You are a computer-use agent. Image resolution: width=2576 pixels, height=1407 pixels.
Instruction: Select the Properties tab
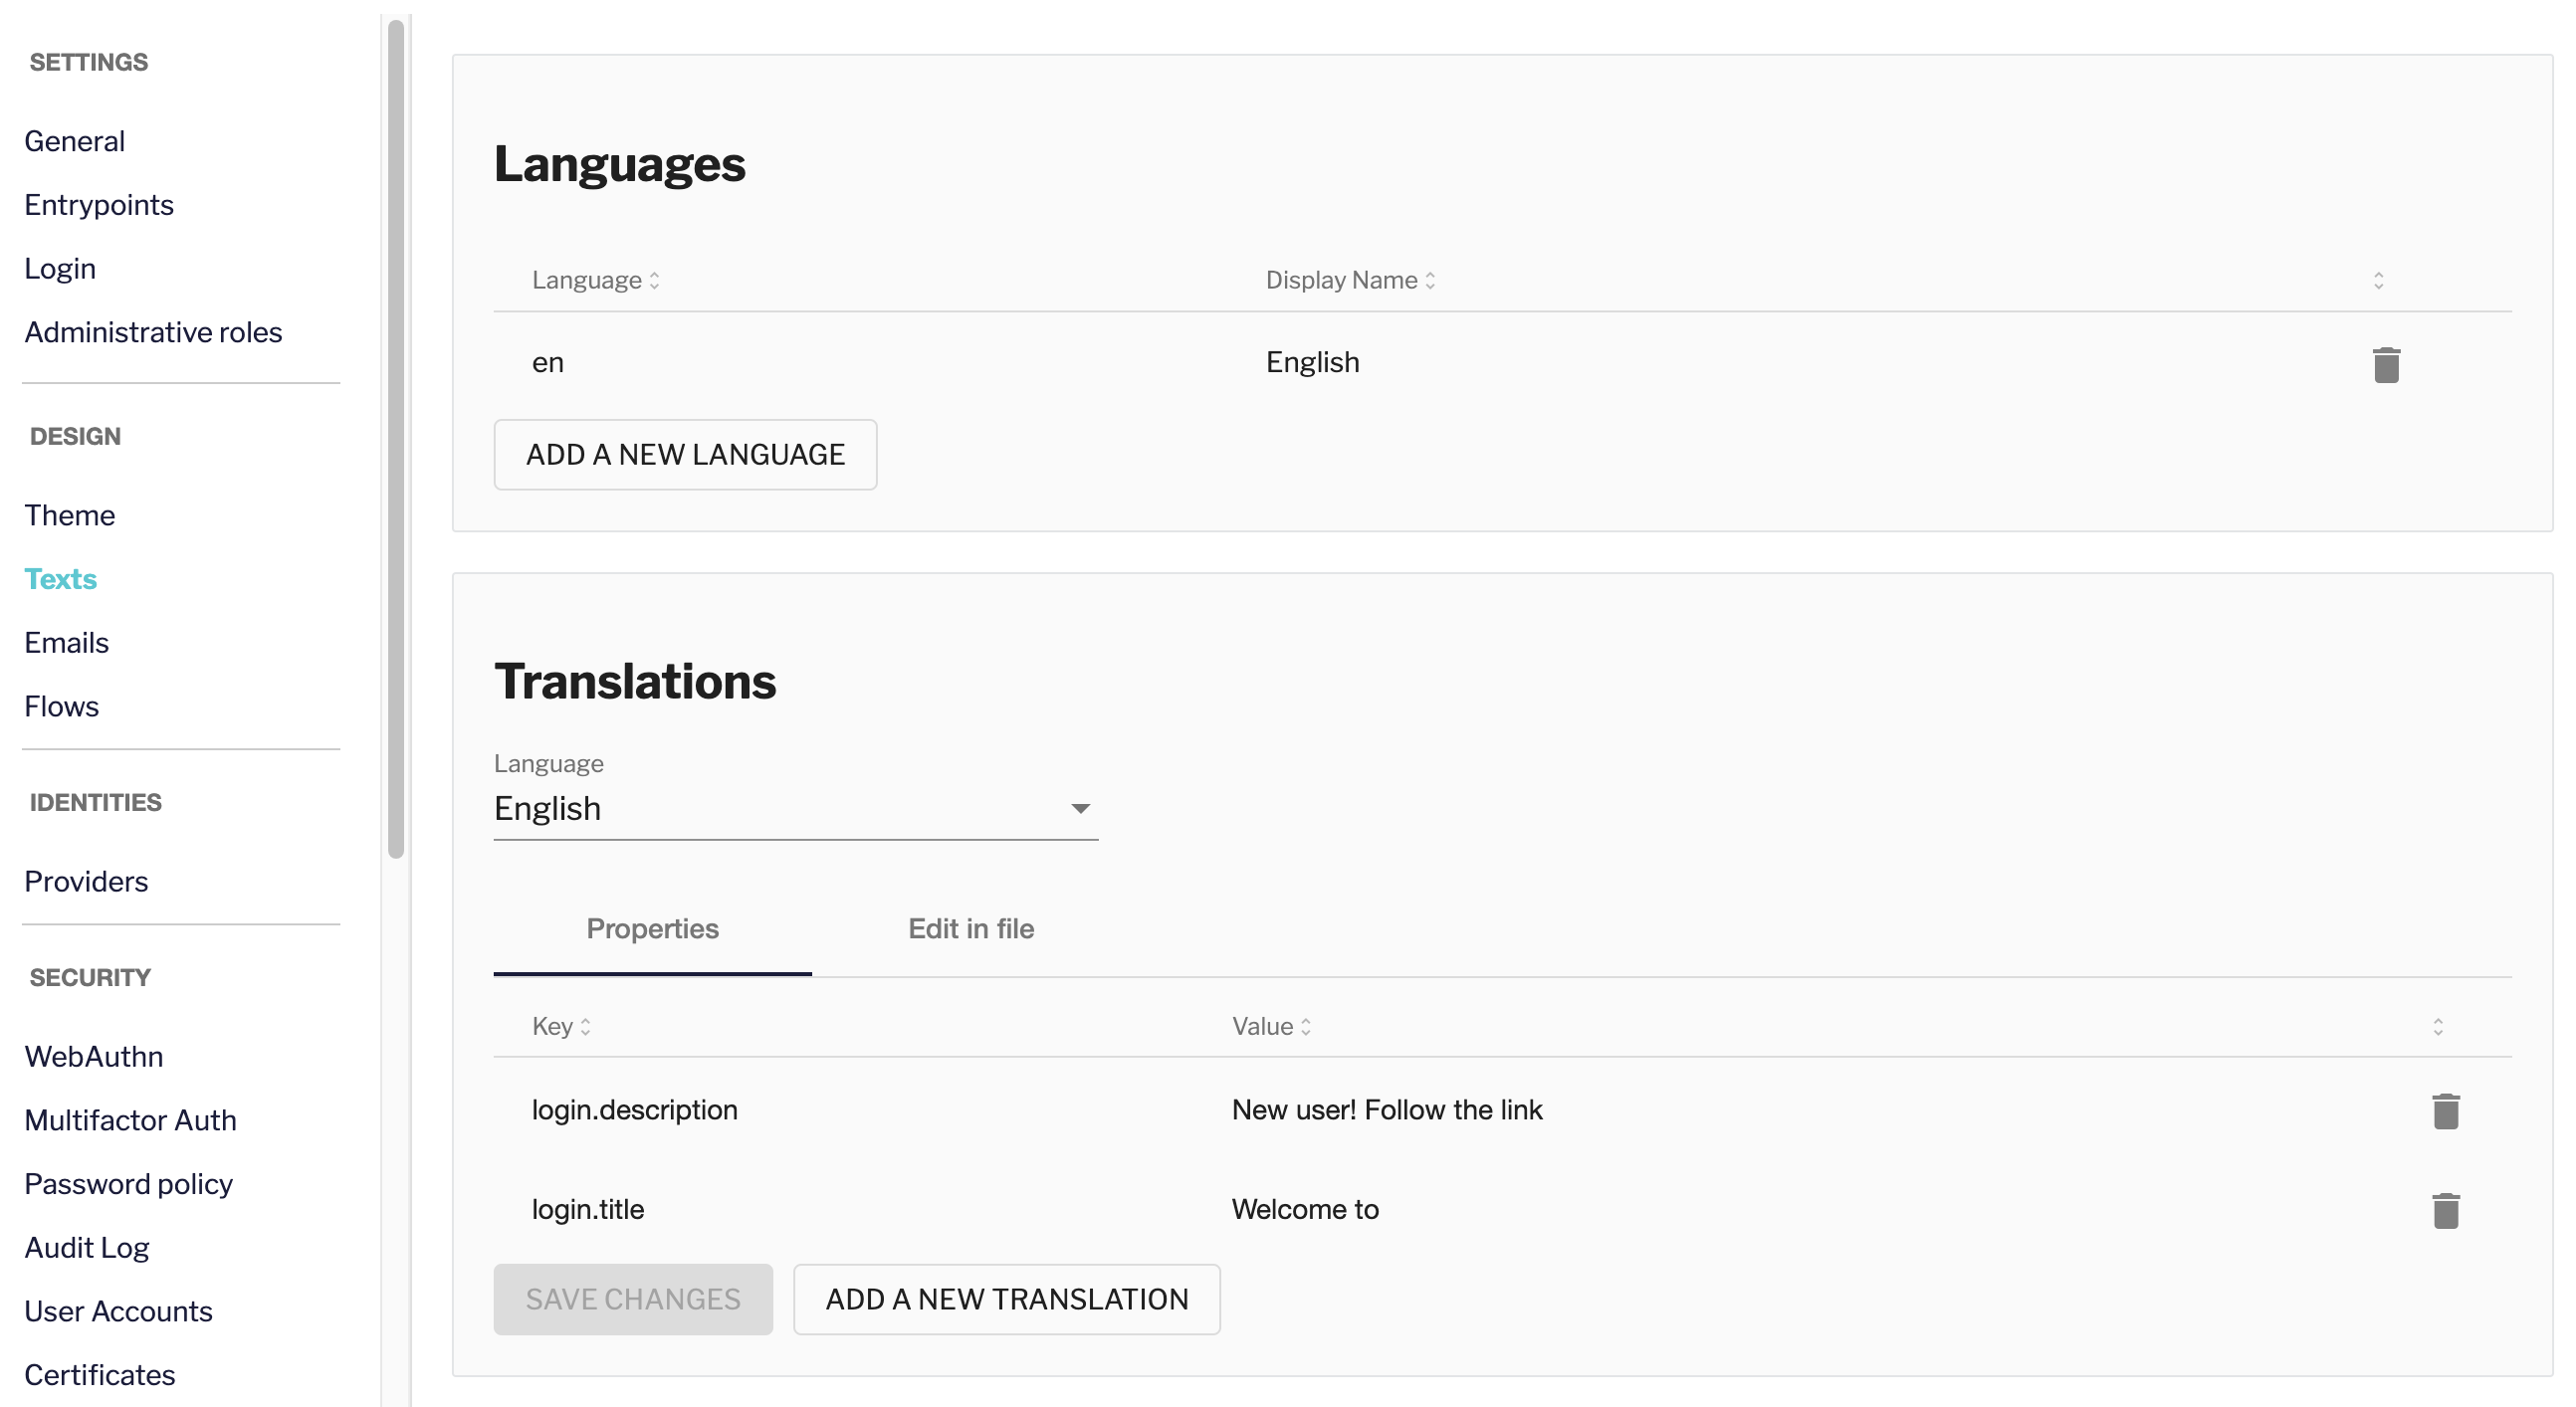(652, 929)
